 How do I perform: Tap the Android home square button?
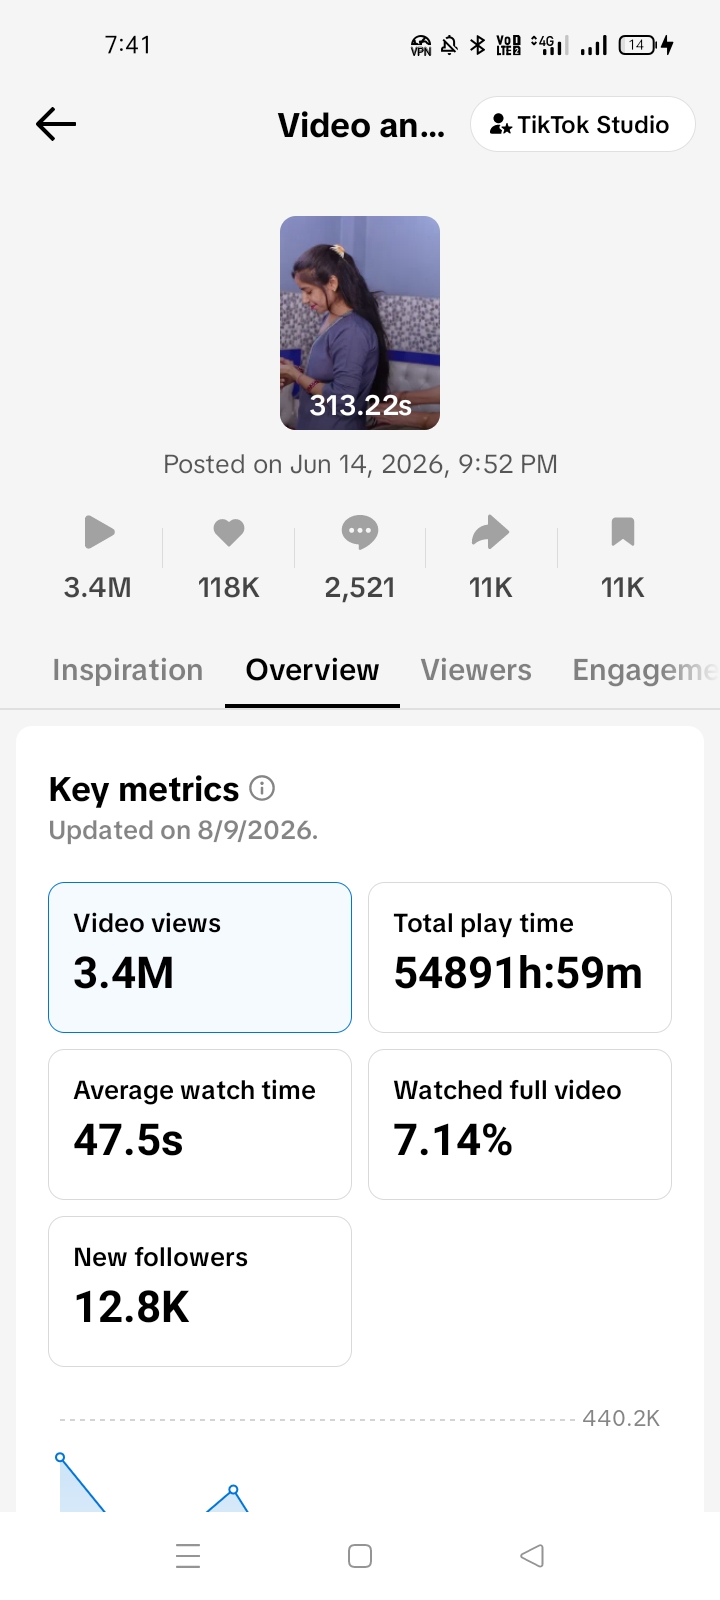(x=360, y=1556)
